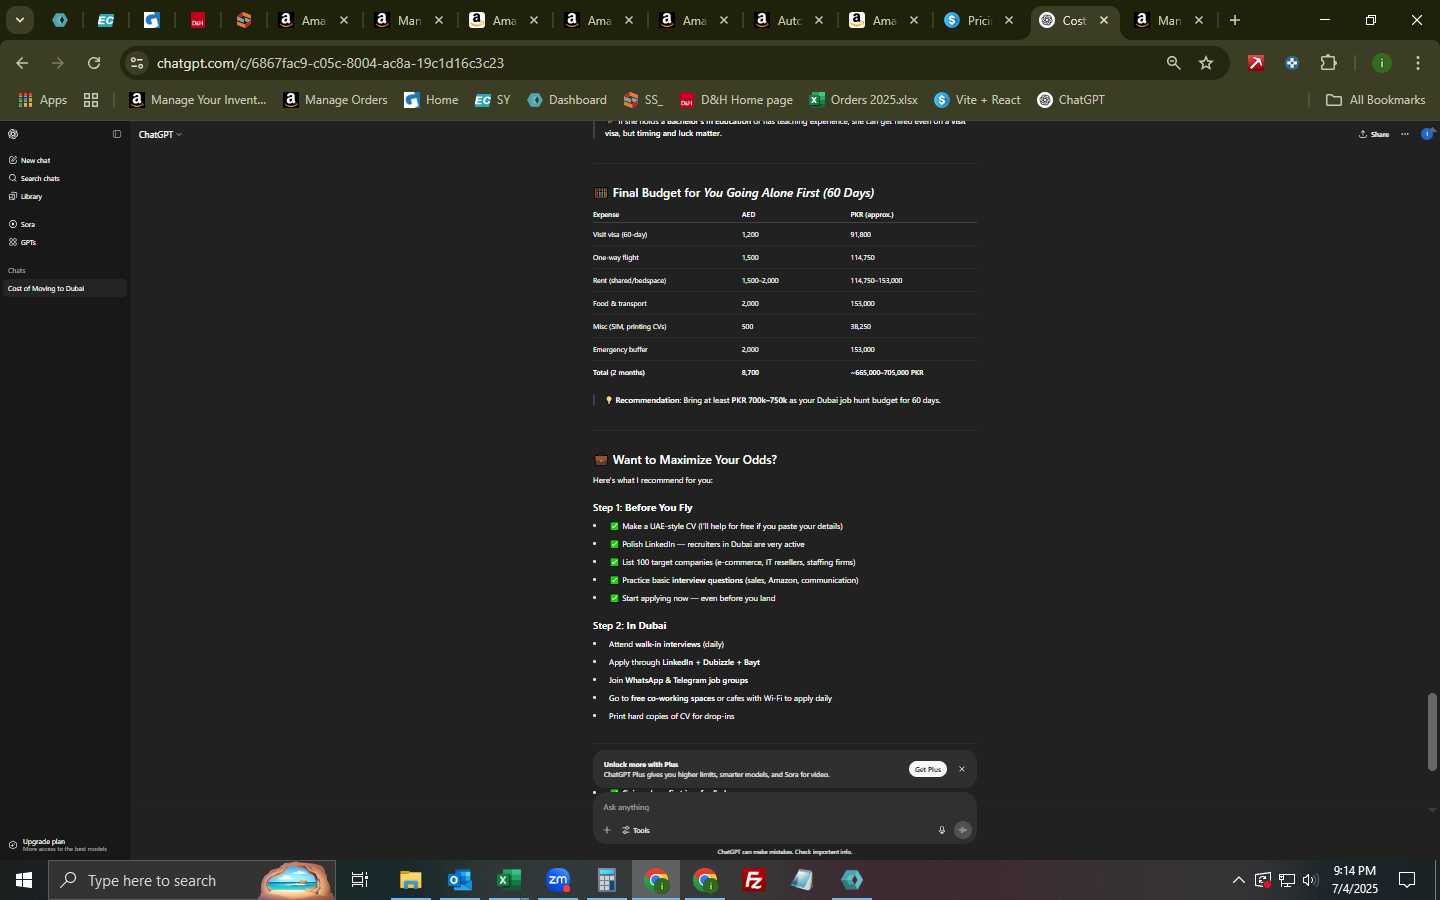The image size is (1440, 900).
Task: Open Outlook from taskbar
Action: 460,880
